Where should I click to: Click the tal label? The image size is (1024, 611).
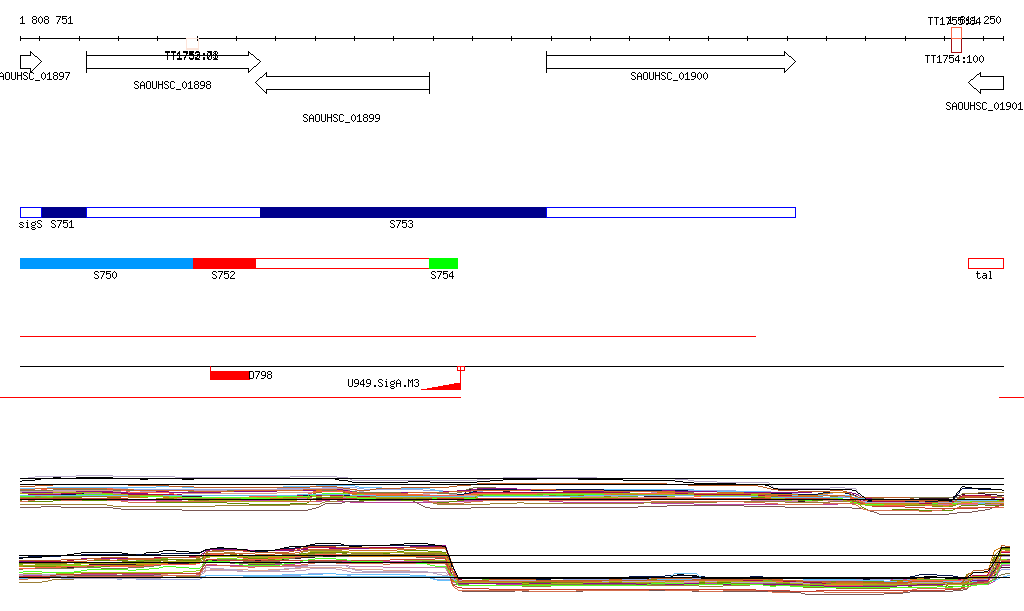(x=984, y=275)
